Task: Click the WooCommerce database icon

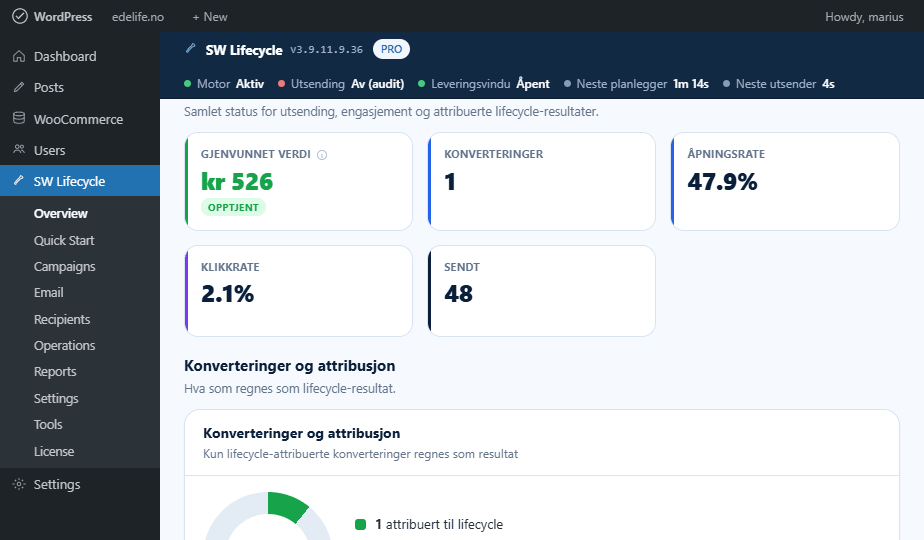Action: [x=19, y=118]
